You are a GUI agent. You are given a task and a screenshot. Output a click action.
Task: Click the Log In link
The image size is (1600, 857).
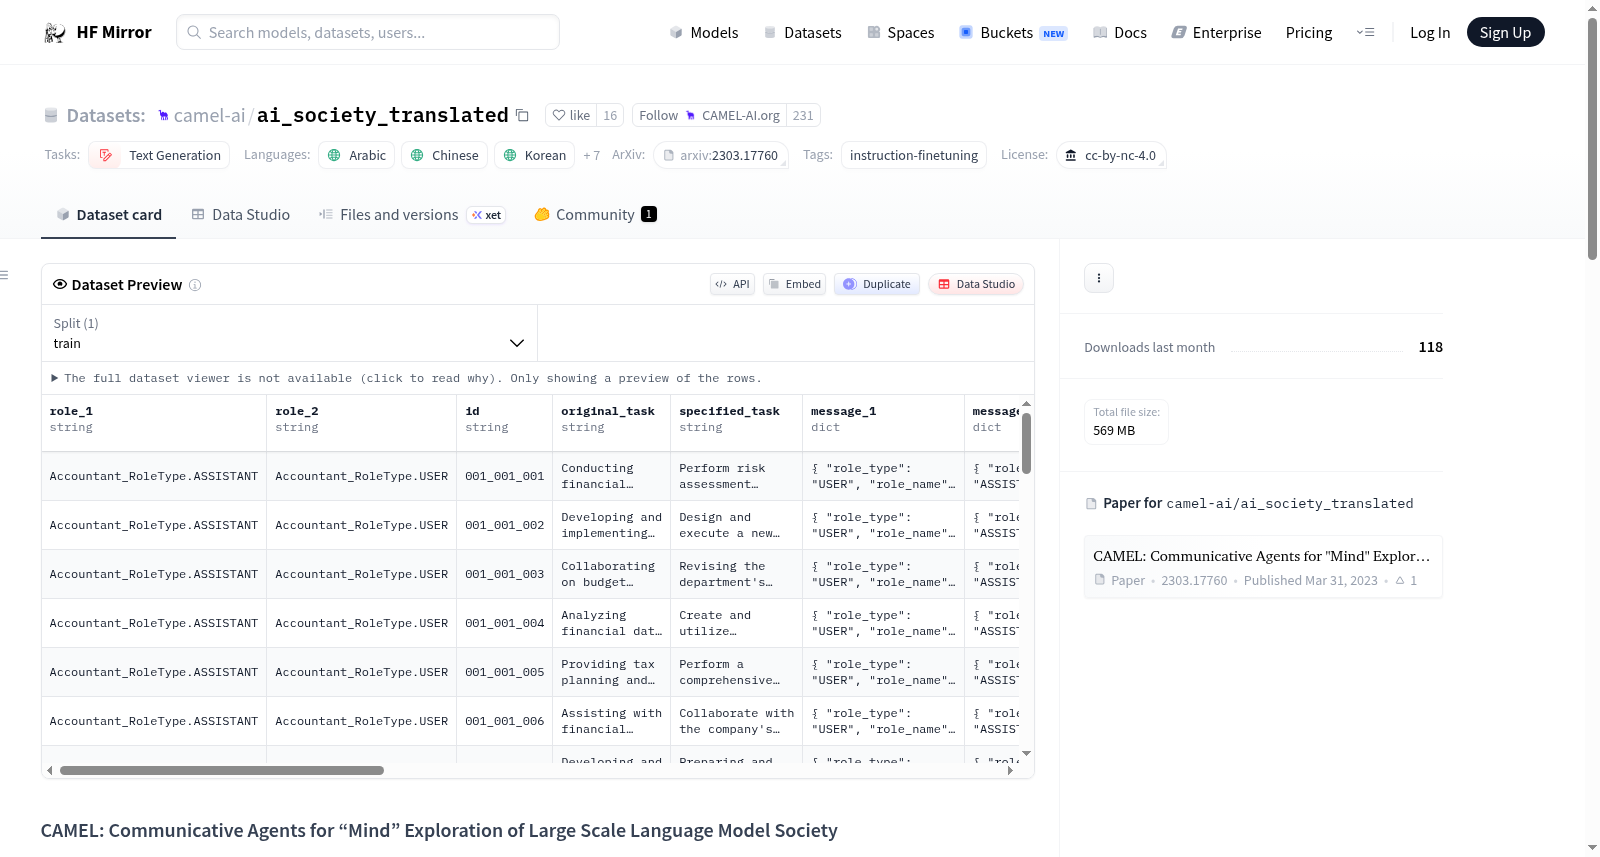(x=1430, y=33)
